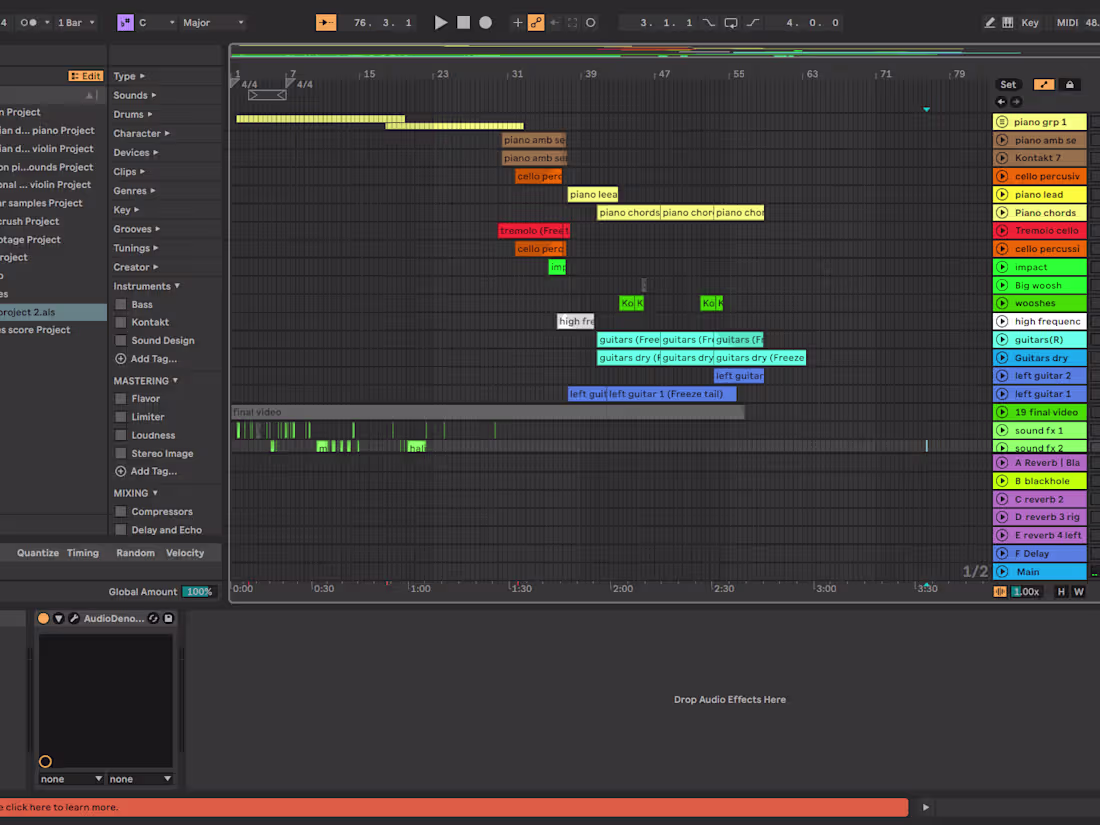Click play icon on cello percusiv track

pos(1002,176)
